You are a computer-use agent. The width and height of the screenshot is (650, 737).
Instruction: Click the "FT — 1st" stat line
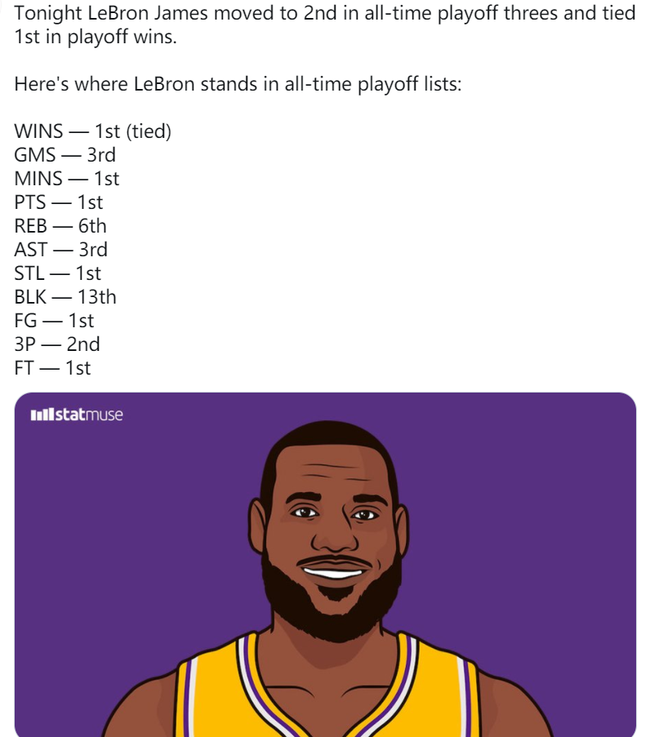pos(52,368)
